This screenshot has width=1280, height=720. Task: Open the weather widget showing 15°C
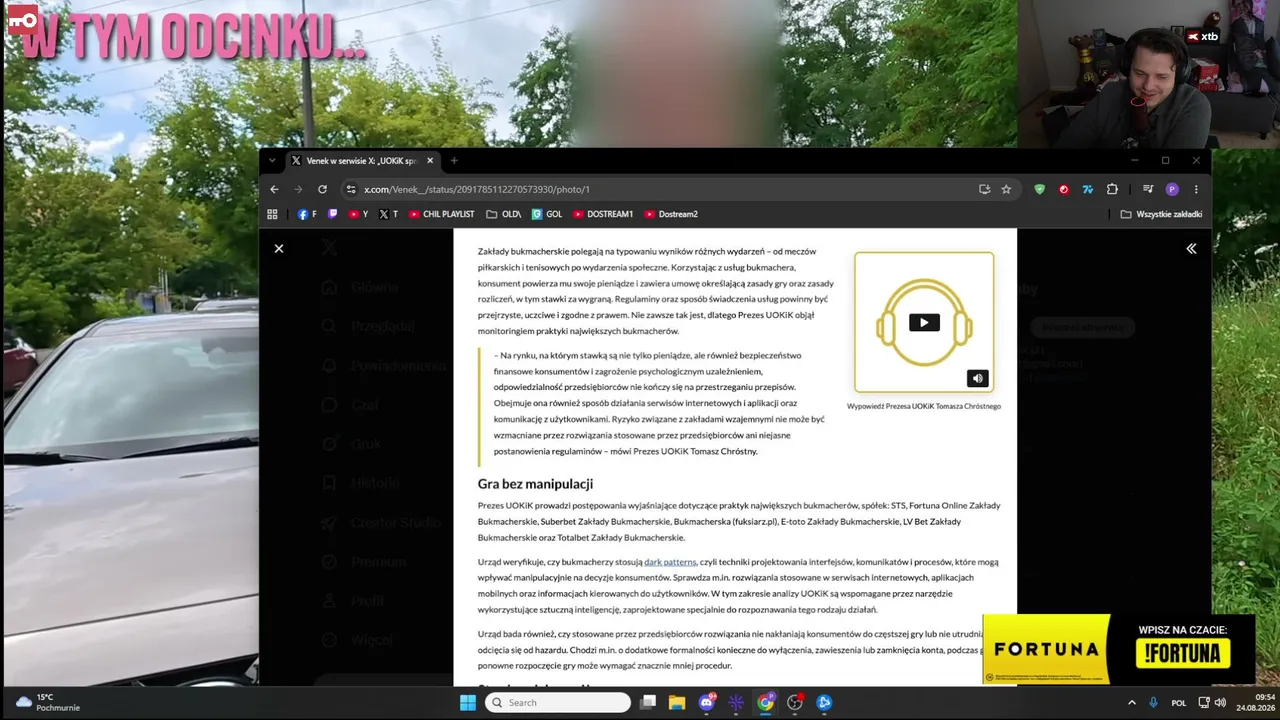pyautogui.click(x=47, y=702)
